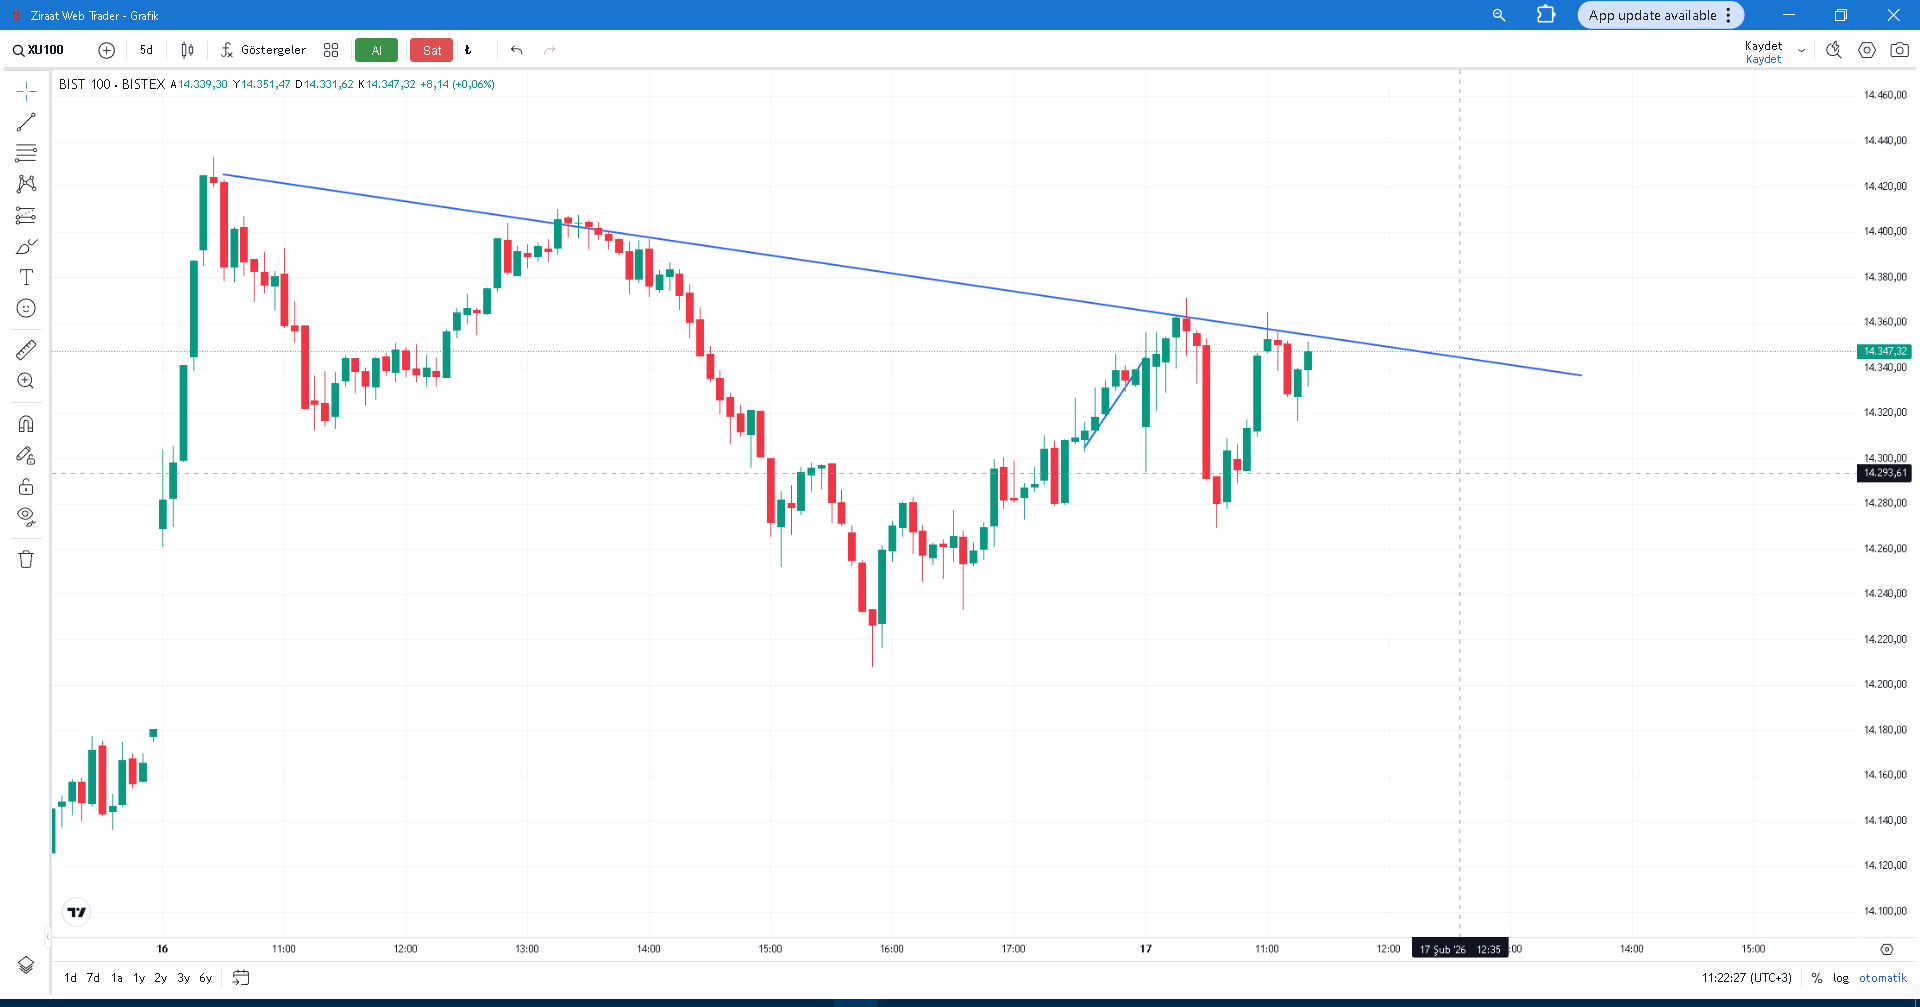Open the Göstergeler indicators menu
Viewport: 1920px width, 1007px height.
click(264, 50)
